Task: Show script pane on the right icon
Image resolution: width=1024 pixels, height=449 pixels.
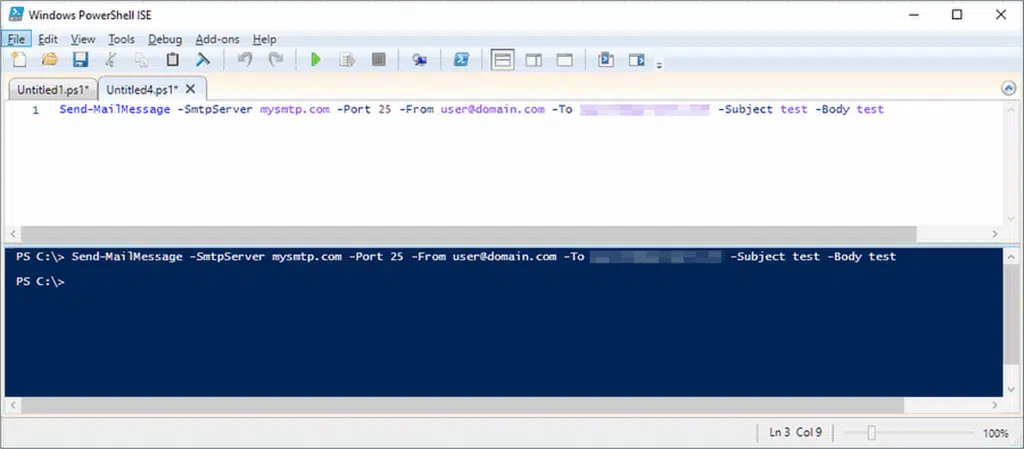Action: (534, 60)
